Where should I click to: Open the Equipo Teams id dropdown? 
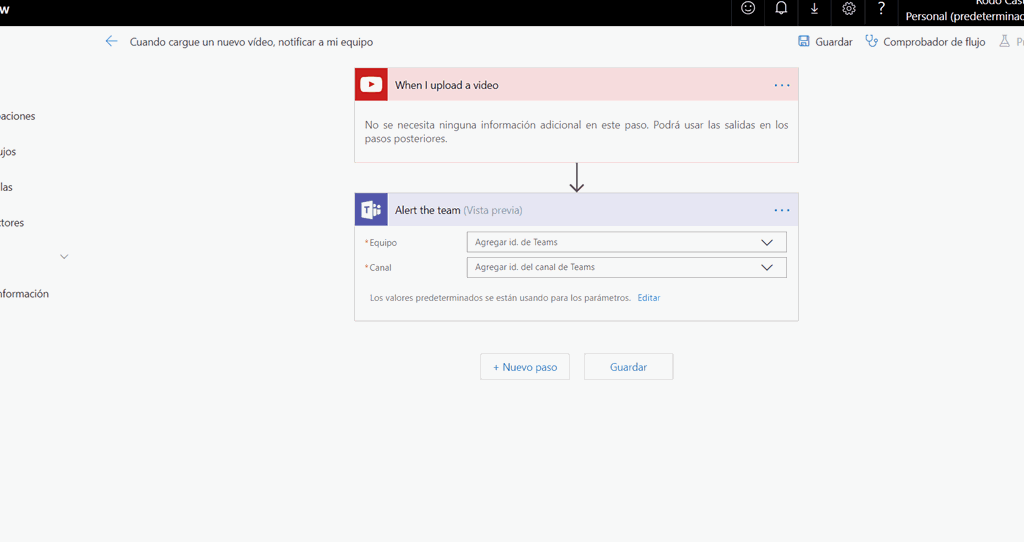pos(626,242)
